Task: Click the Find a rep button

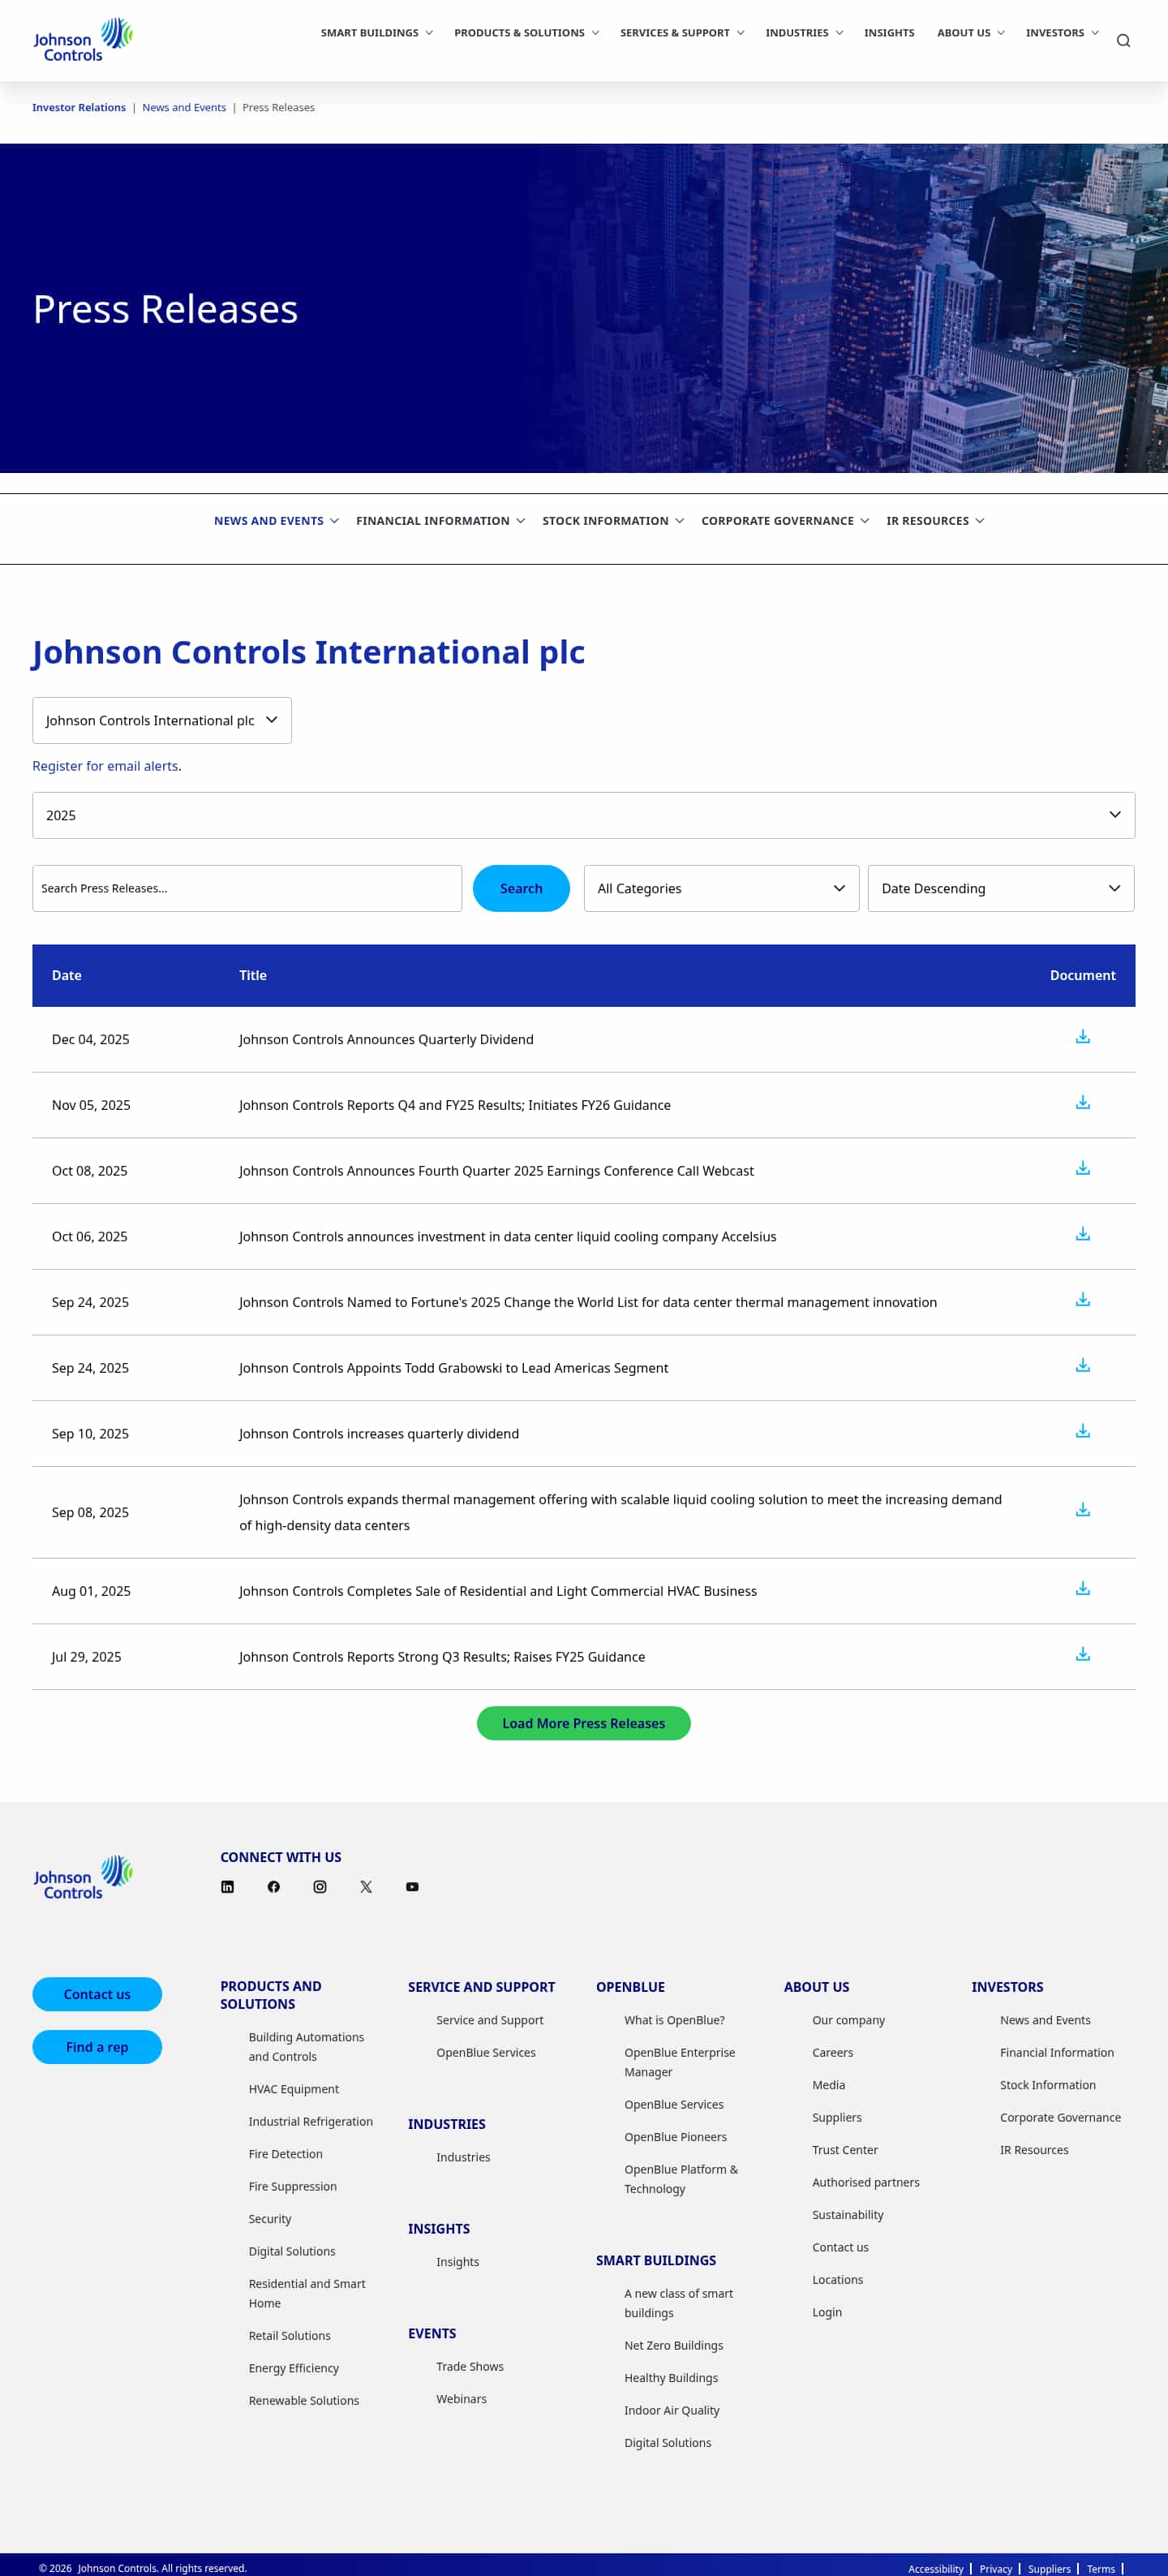Action: coord(97,2047)
